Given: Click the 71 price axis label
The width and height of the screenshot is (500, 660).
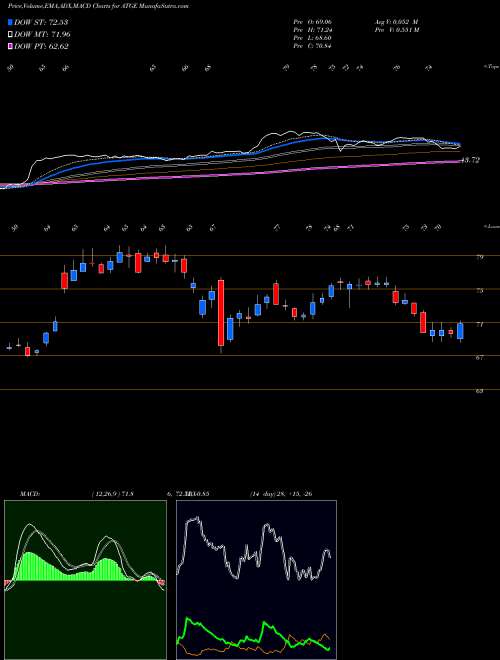Looking at the screenshot, I should [480, 324].
